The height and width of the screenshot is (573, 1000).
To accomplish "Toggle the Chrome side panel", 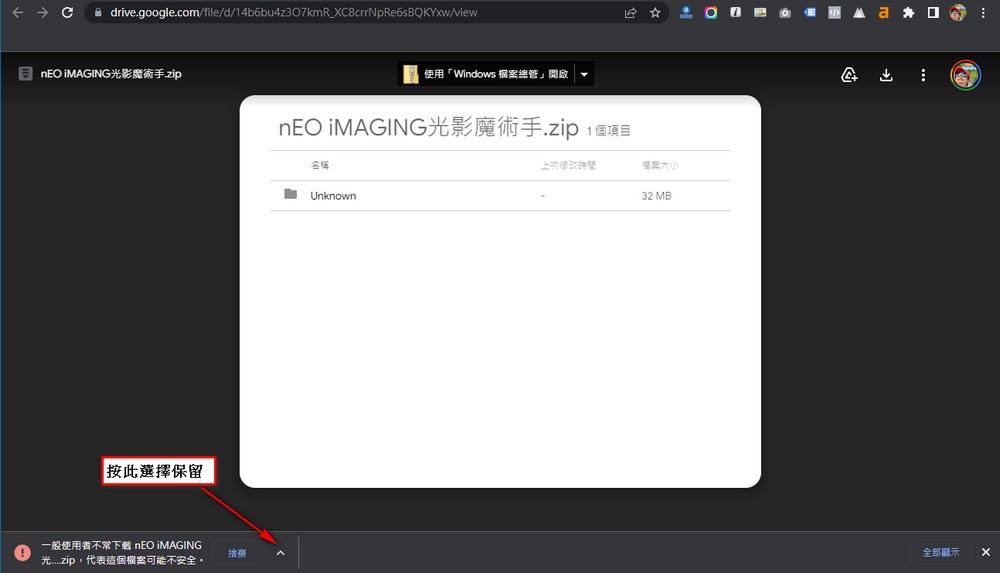I will 932,13.
